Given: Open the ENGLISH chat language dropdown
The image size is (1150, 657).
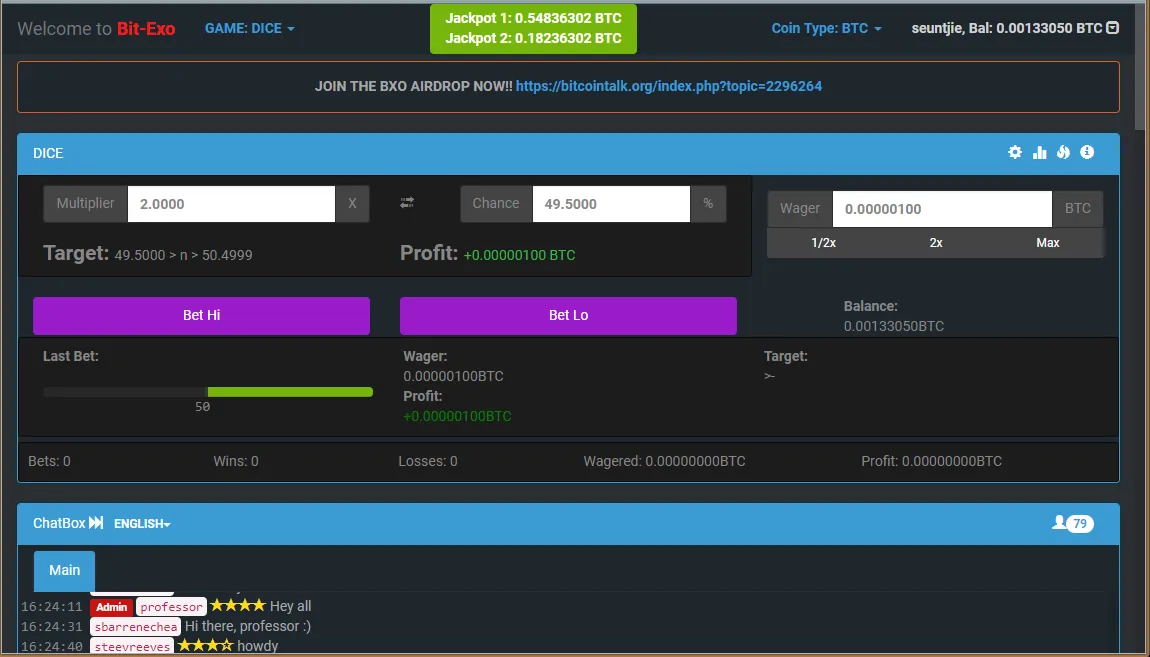Looking at the screenshot, I should click(x=142, y=524).
